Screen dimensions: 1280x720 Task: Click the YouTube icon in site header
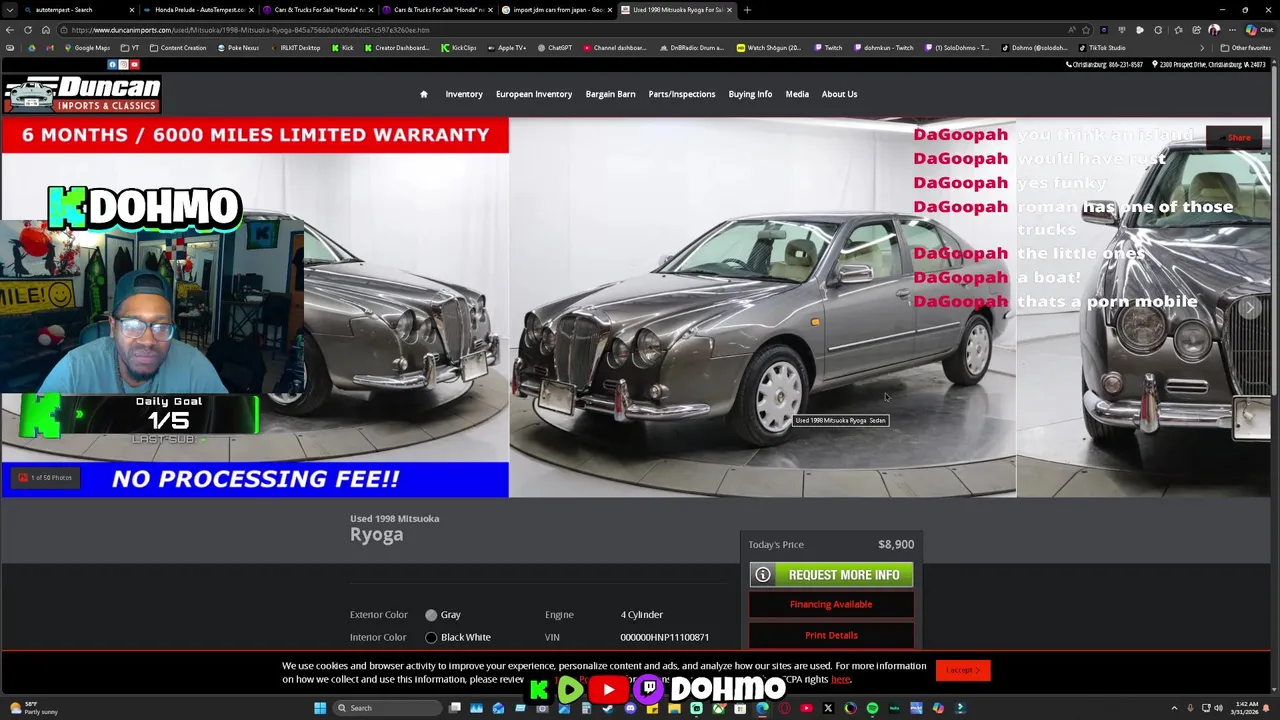(x=135, y=65)
